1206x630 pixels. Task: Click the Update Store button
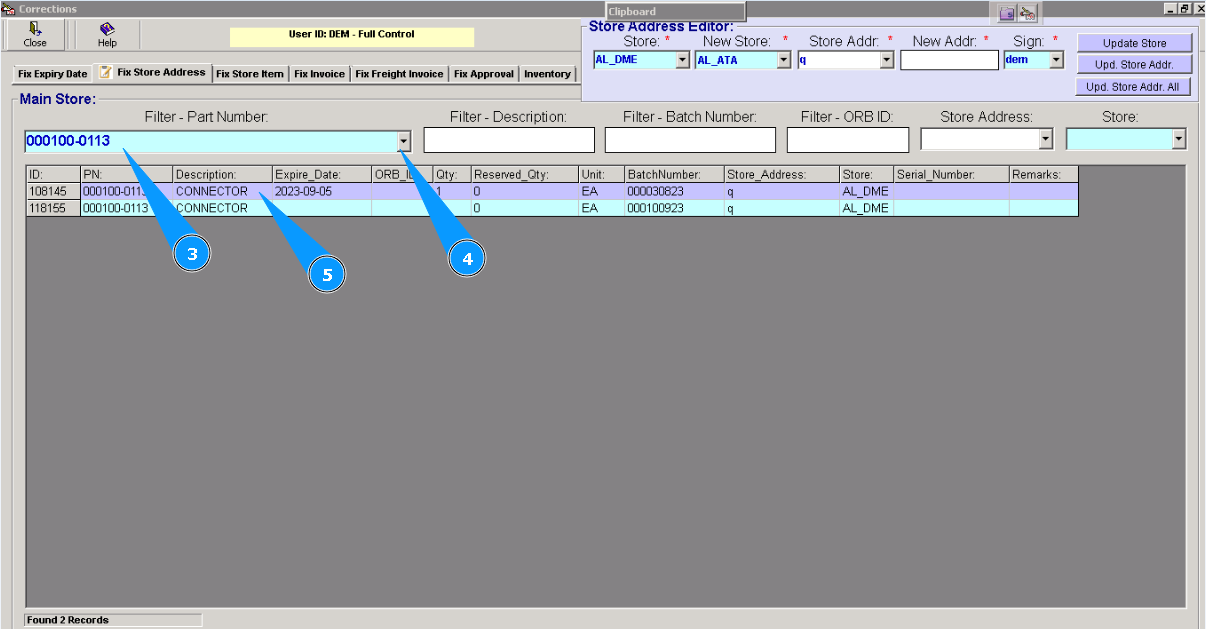(1134, 43)
